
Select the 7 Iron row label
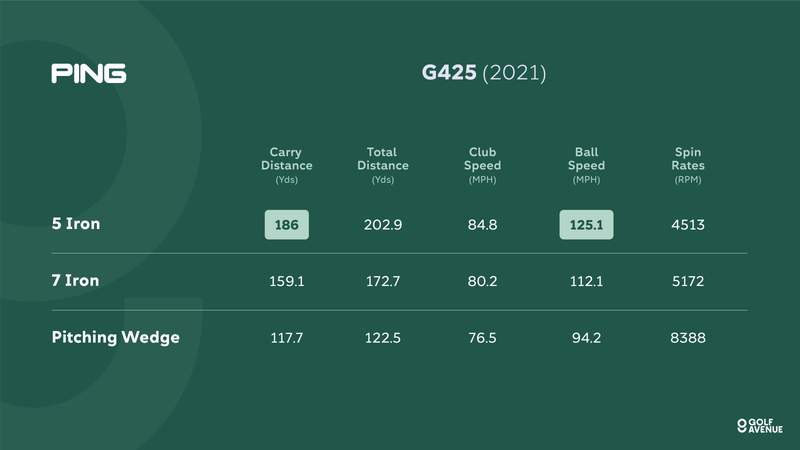pyautogui.click(x=76, y=281)
